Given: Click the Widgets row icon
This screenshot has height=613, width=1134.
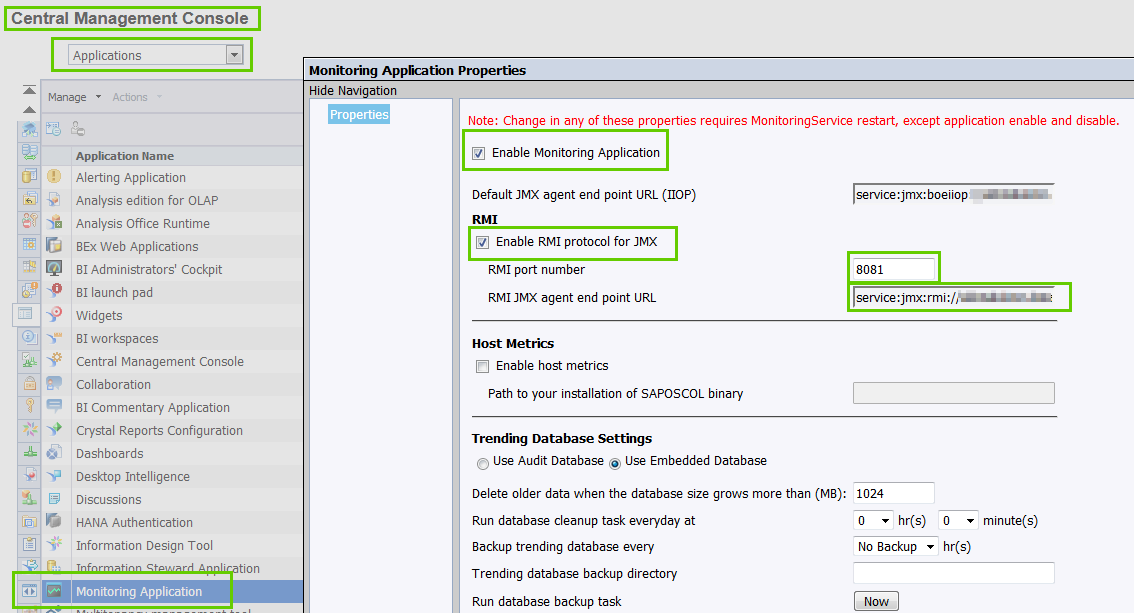Looking at the screenshot, I should pyautogui.click(x=54, y=314).
